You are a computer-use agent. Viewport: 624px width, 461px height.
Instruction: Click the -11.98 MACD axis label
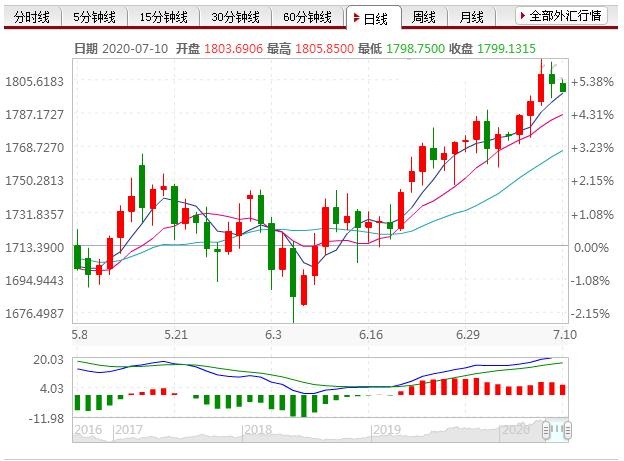click(46, 418)
